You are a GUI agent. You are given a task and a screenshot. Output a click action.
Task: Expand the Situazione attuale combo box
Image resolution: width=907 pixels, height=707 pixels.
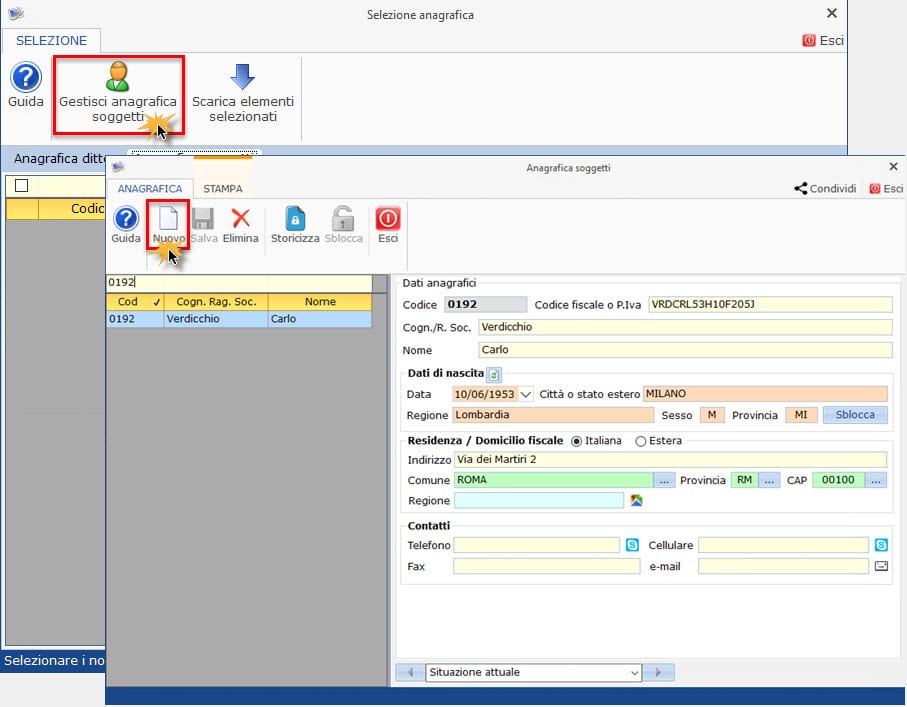pos(635,673)
